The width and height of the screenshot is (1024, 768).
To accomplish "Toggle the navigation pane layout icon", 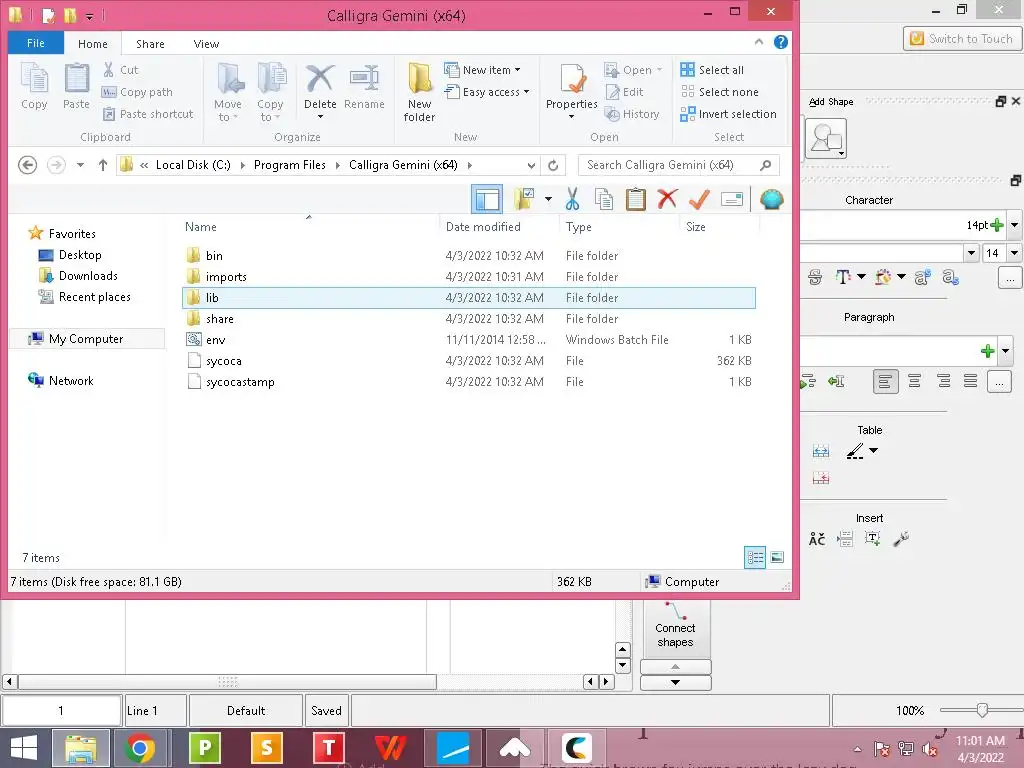I will 487,199.
